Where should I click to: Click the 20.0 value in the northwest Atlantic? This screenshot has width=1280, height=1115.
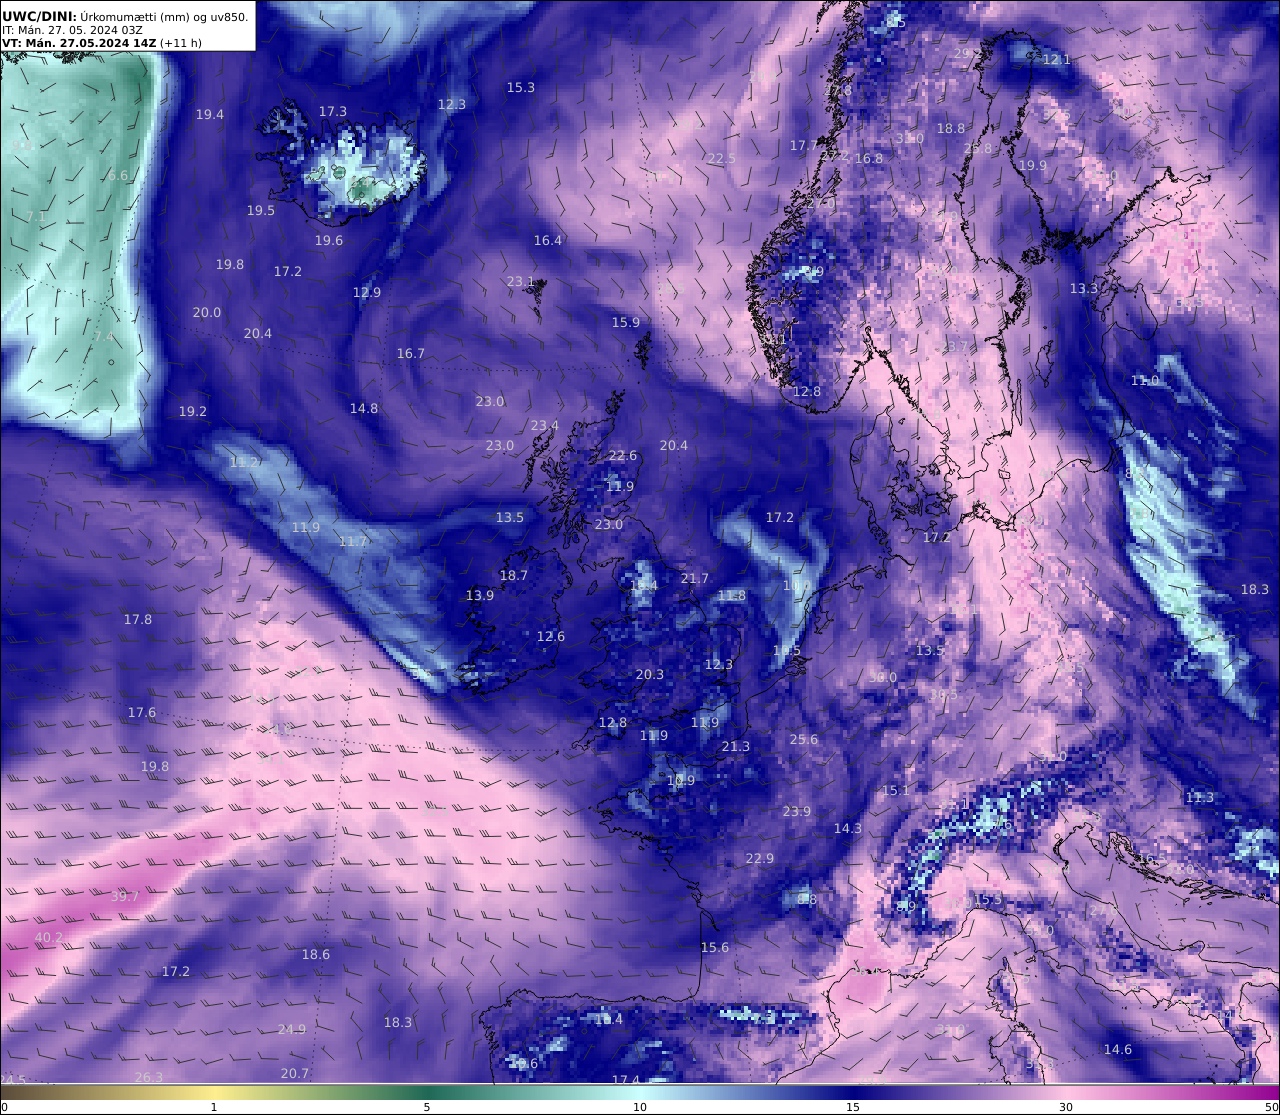207,313
